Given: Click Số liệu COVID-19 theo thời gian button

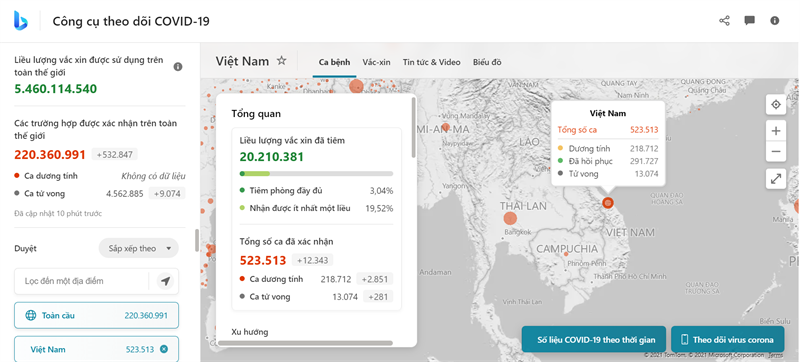Looking at the screenshot, I should click(x=594, y=340).
